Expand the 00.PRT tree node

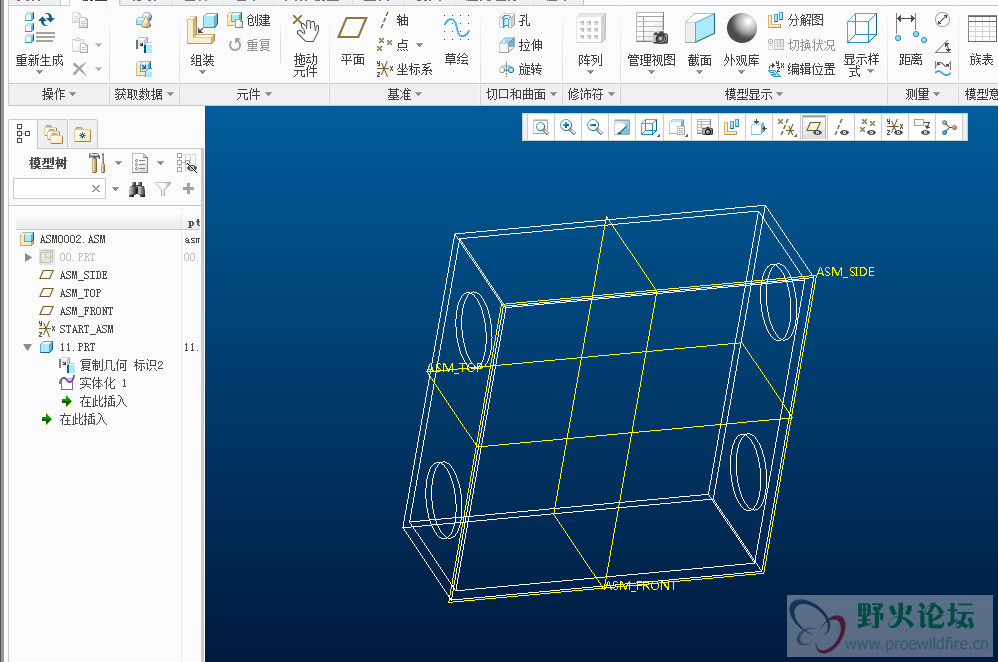pyautogui.click(x=28, y=257)
